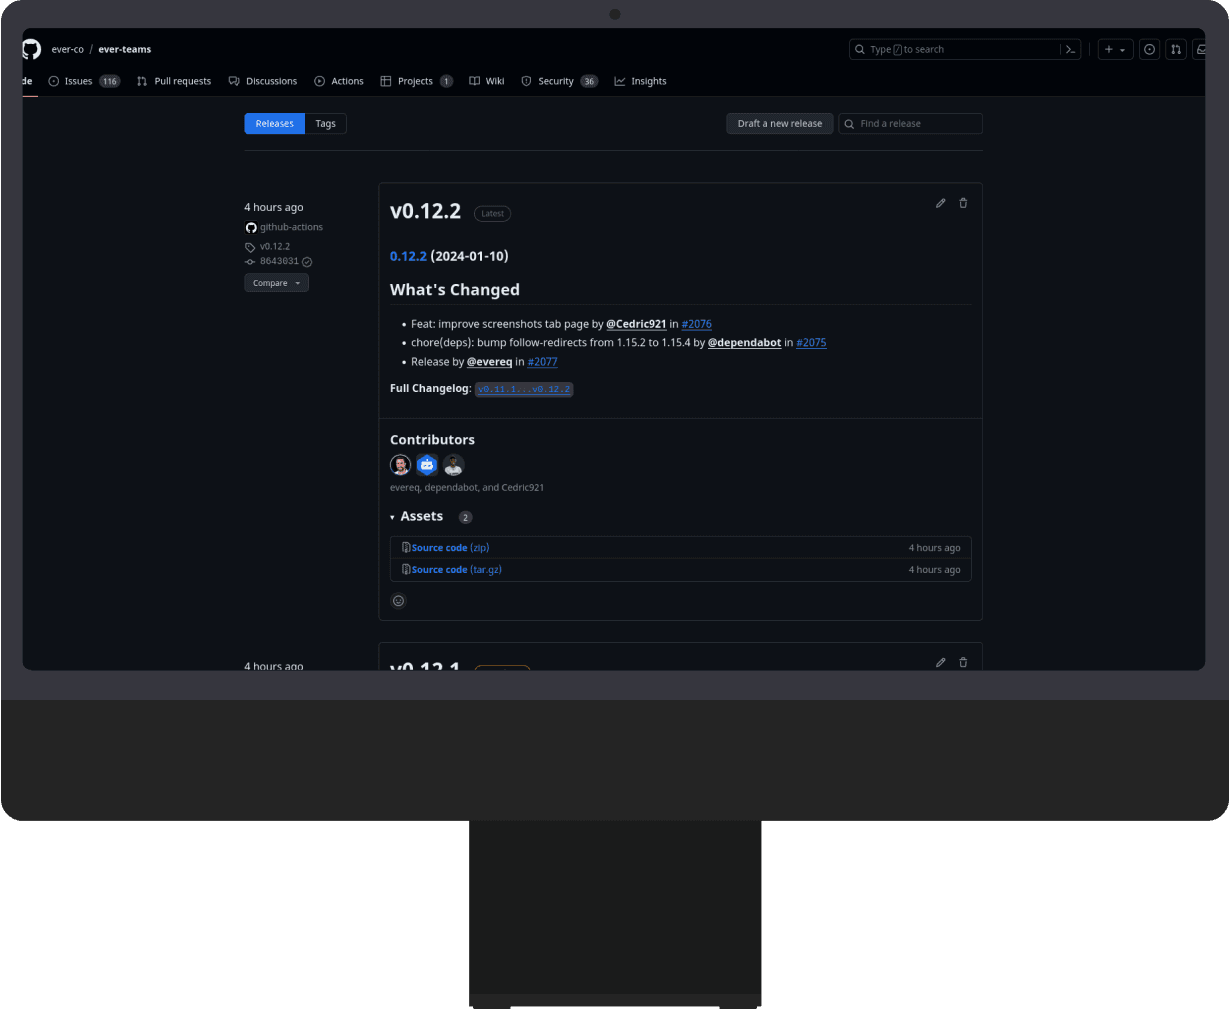The width and height of the screenshot is (1229, 1009).
Task: Open the create new plus menu
Action: pyautogui.click(x=1115, y=49)
